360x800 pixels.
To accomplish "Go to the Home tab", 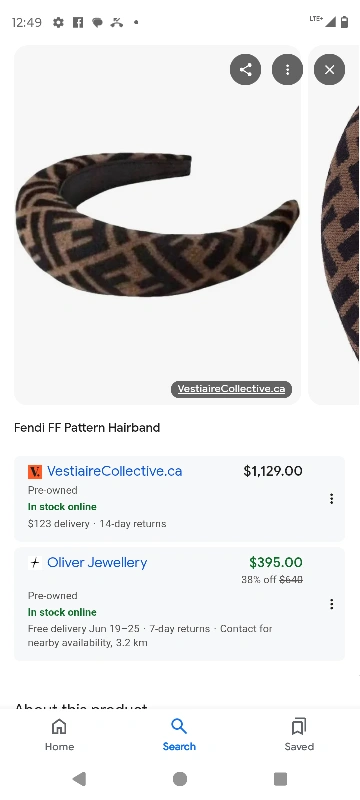I will coord(59,735).
